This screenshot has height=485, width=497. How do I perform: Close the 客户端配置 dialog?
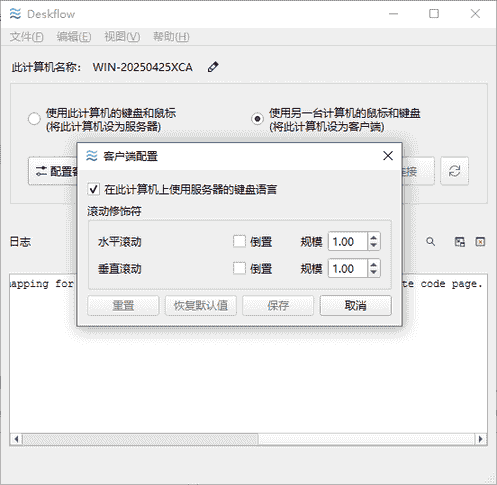click(388, 156)
